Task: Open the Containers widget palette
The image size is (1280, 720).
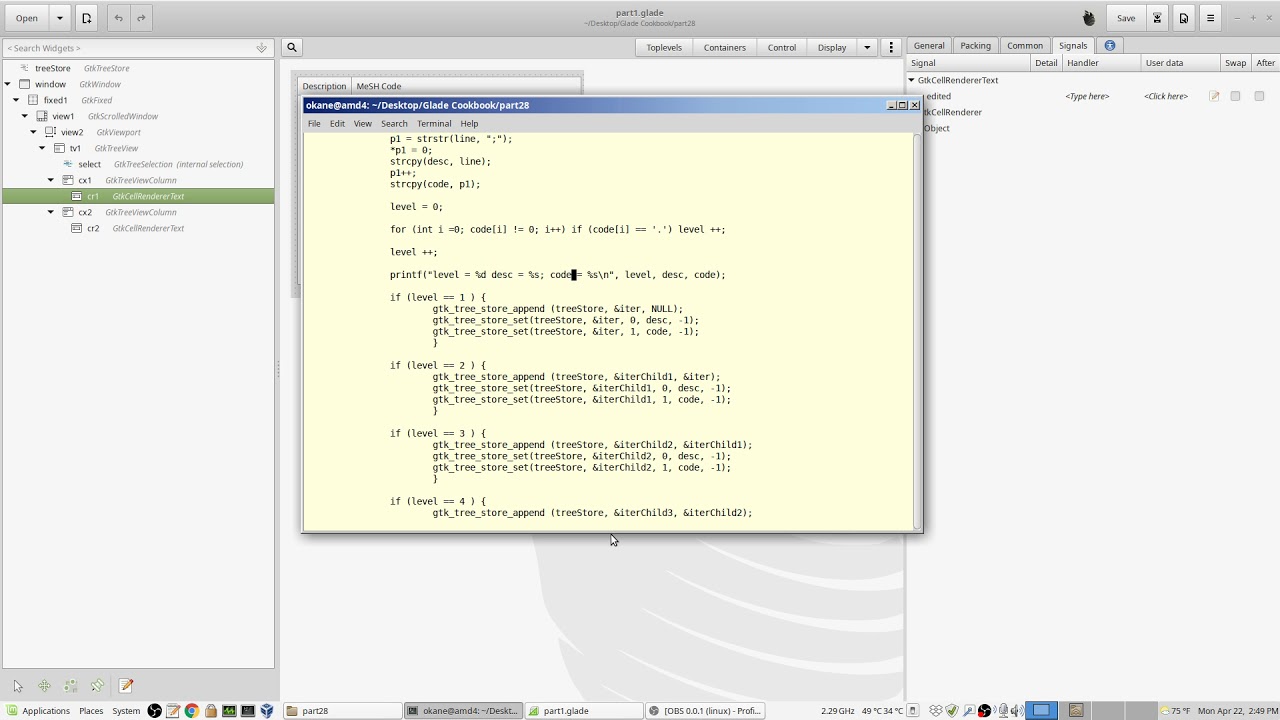Action: [725, 47]
